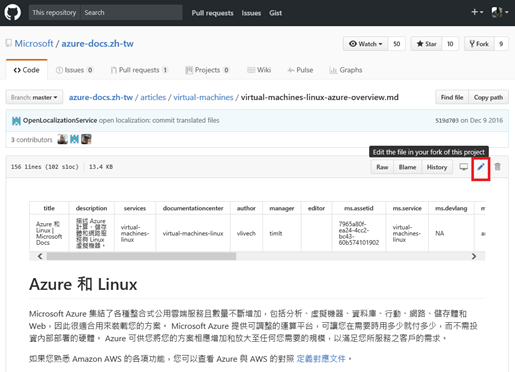Click the right scroll arrow of table
Viewport: 515px width, 372px height.
tap(474, 256)
